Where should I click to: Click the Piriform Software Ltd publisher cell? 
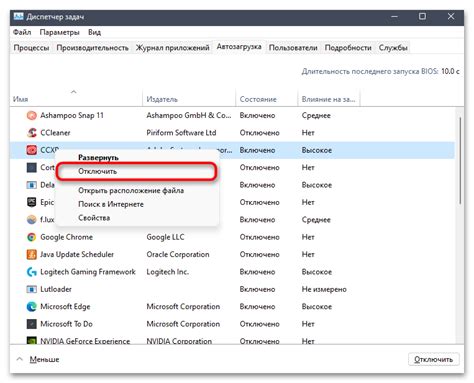pyautogui.click(x=181, y=133)
